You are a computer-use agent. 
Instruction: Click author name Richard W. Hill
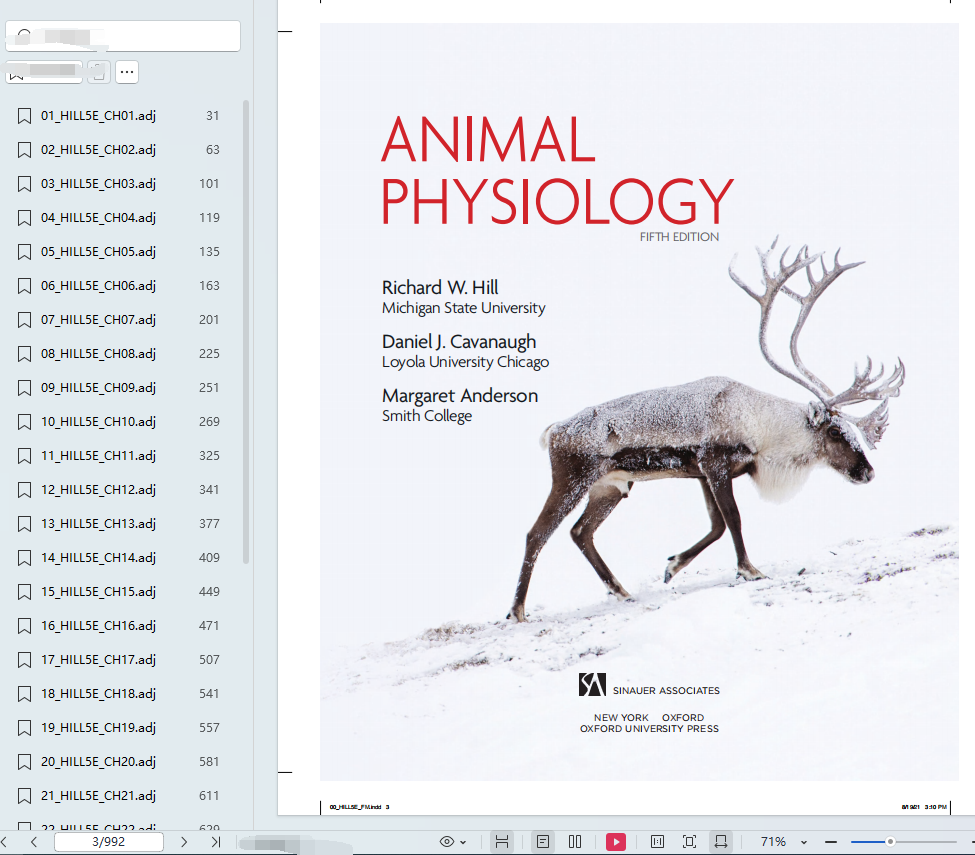pyautogui.click(x=440, y=287)
